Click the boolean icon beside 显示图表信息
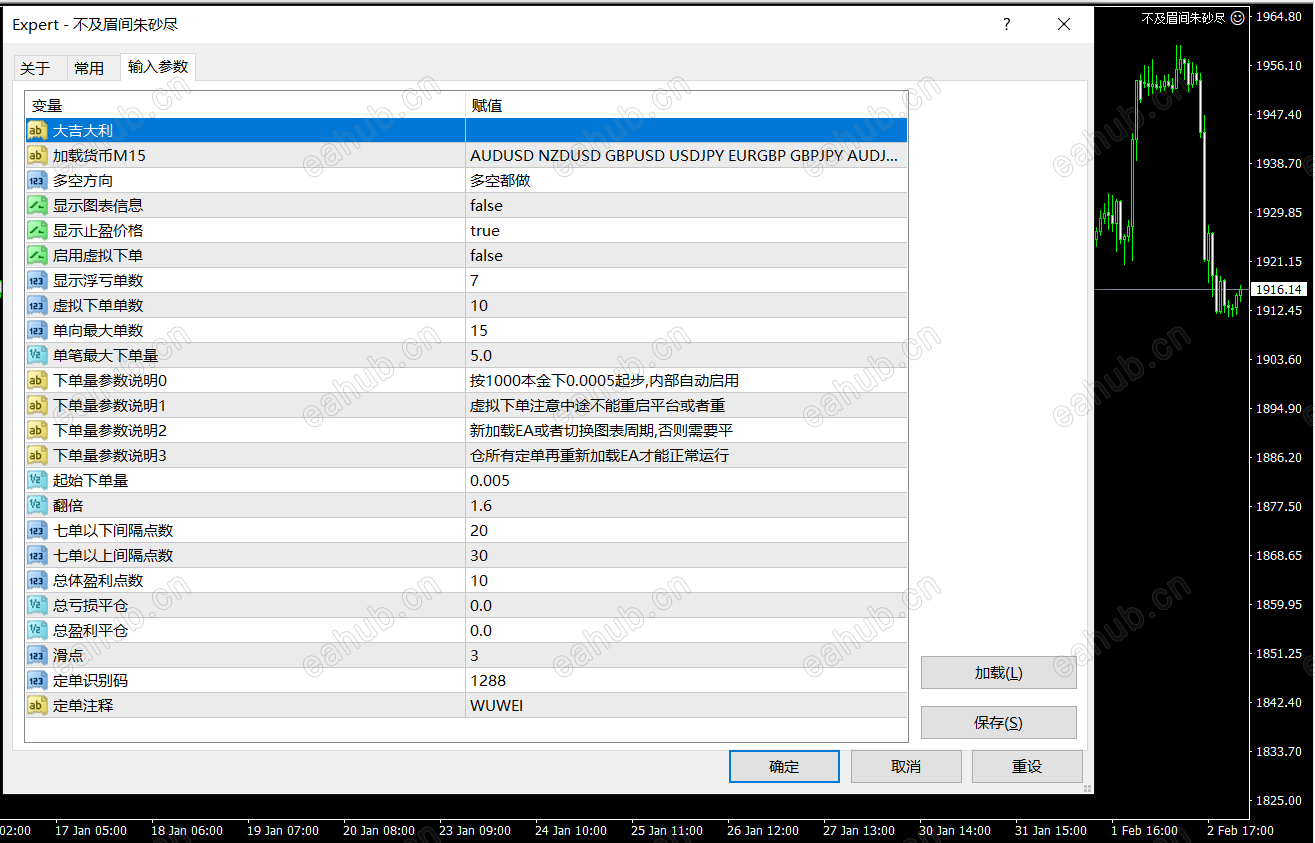 37,205
